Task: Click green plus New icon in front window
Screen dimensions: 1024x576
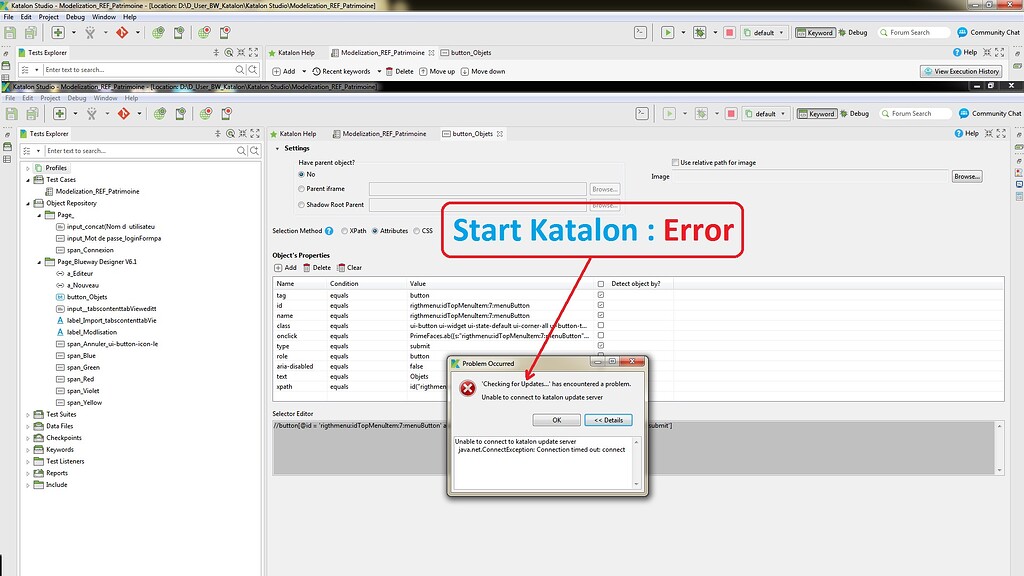Action: point(59,114)
